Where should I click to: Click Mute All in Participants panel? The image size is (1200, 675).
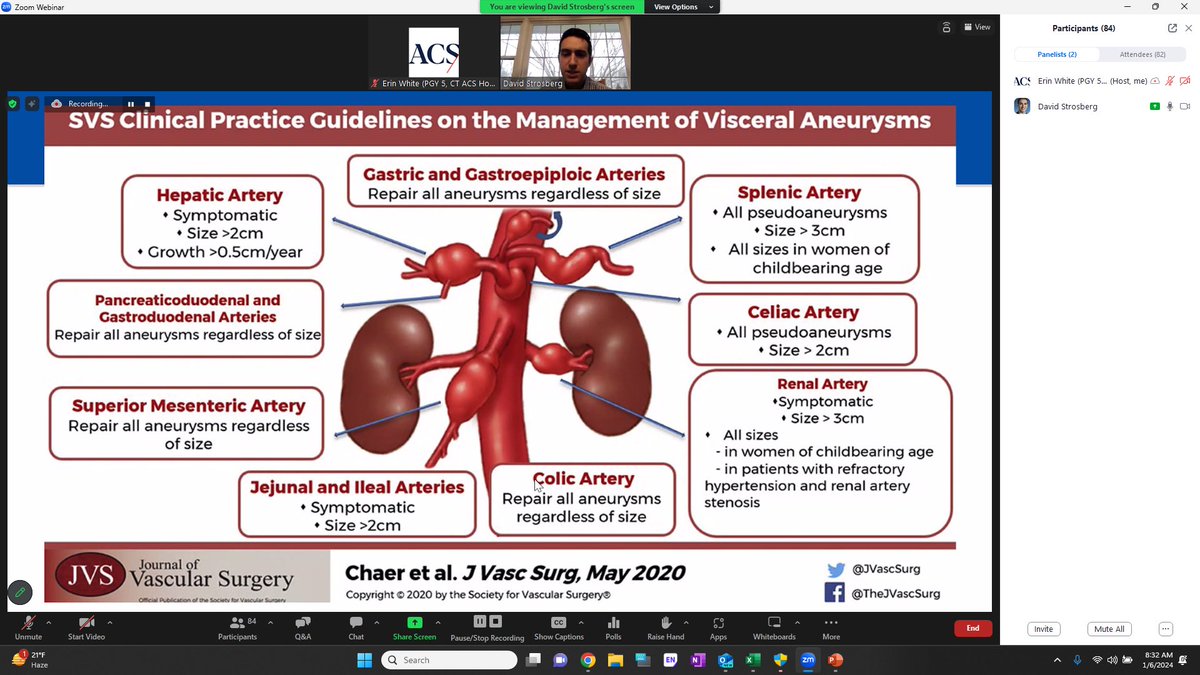click(x=1109, y=629)
